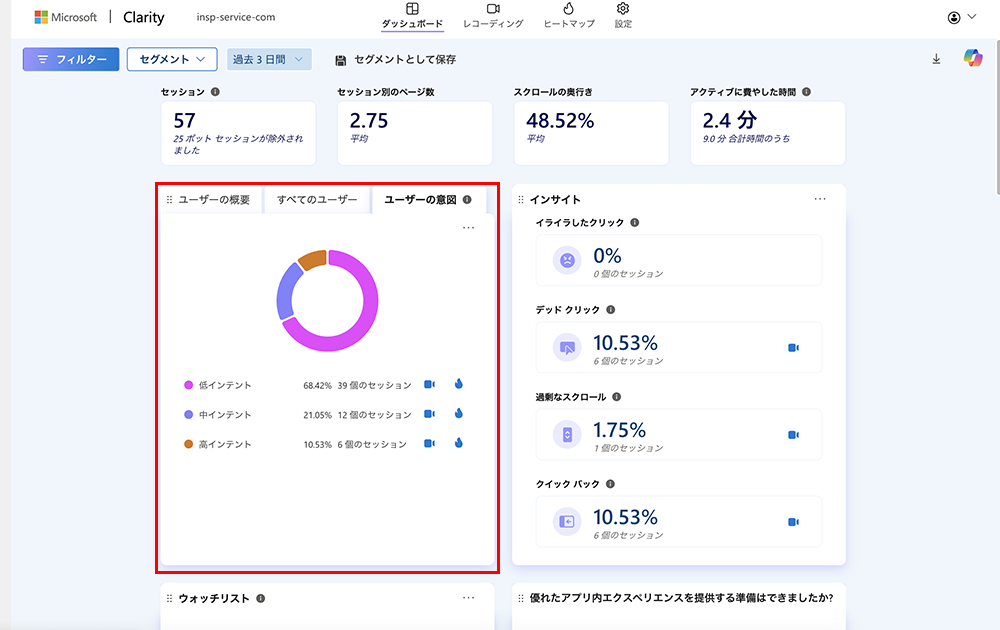Open the 設定 tab

pyautogui.click(x=623, y=16)
